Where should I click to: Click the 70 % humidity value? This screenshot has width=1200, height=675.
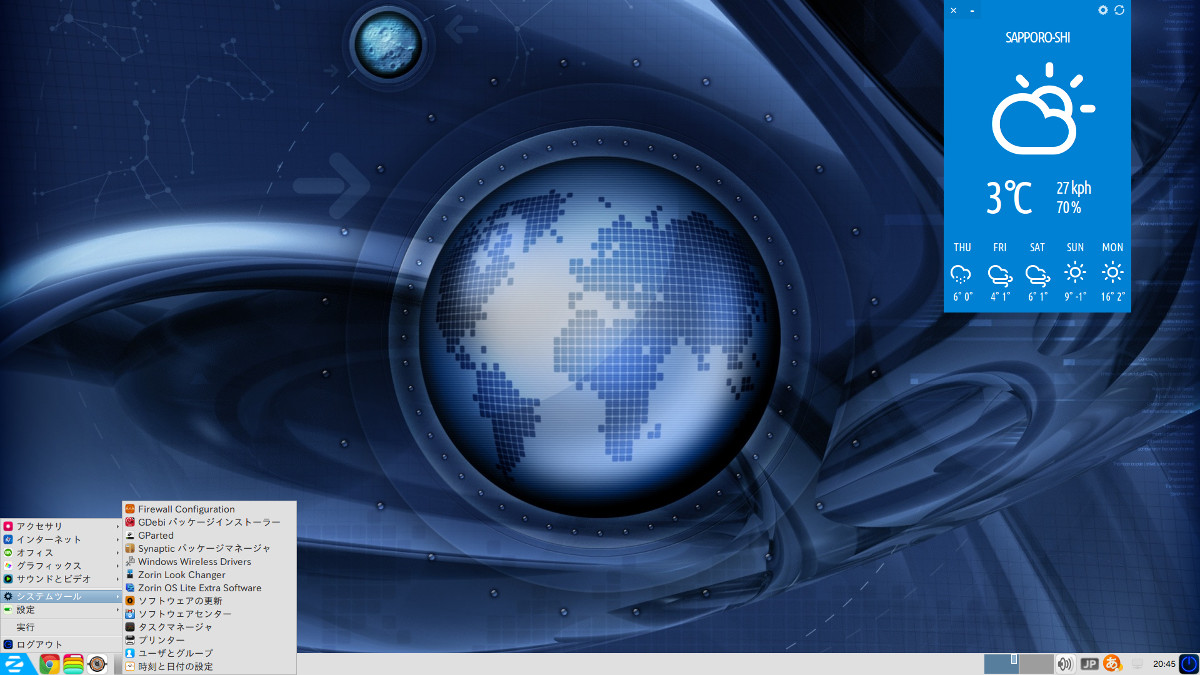[1069, 208]
